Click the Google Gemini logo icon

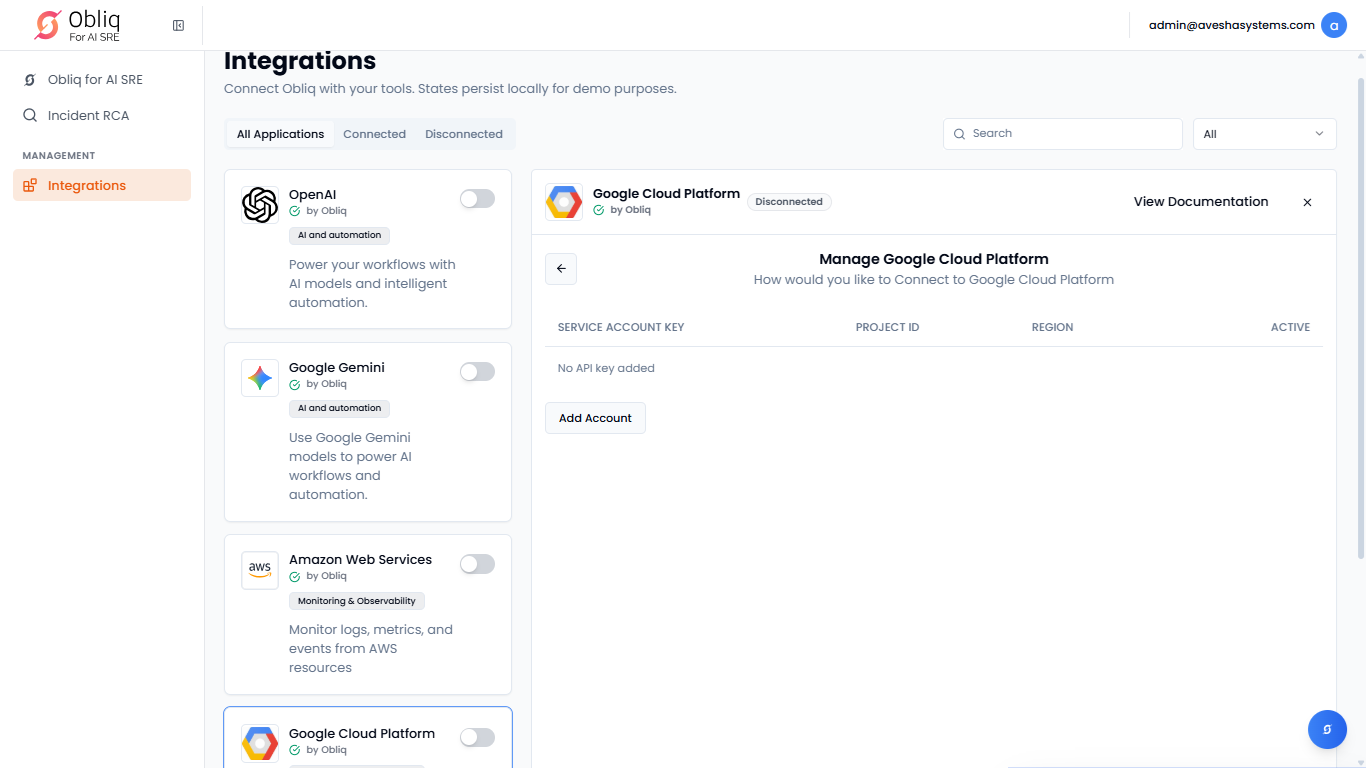[260, 378]
